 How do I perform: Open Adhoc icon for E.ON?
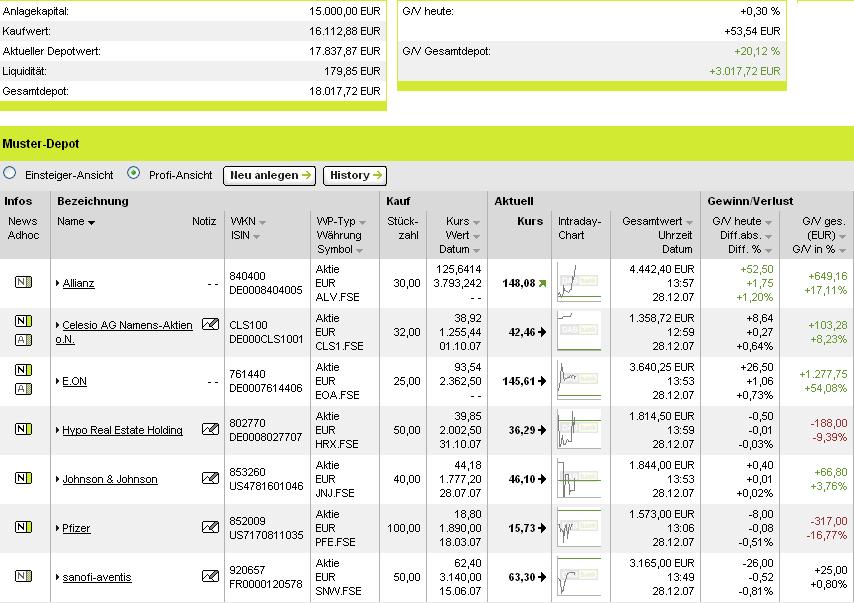click(23, 389)
